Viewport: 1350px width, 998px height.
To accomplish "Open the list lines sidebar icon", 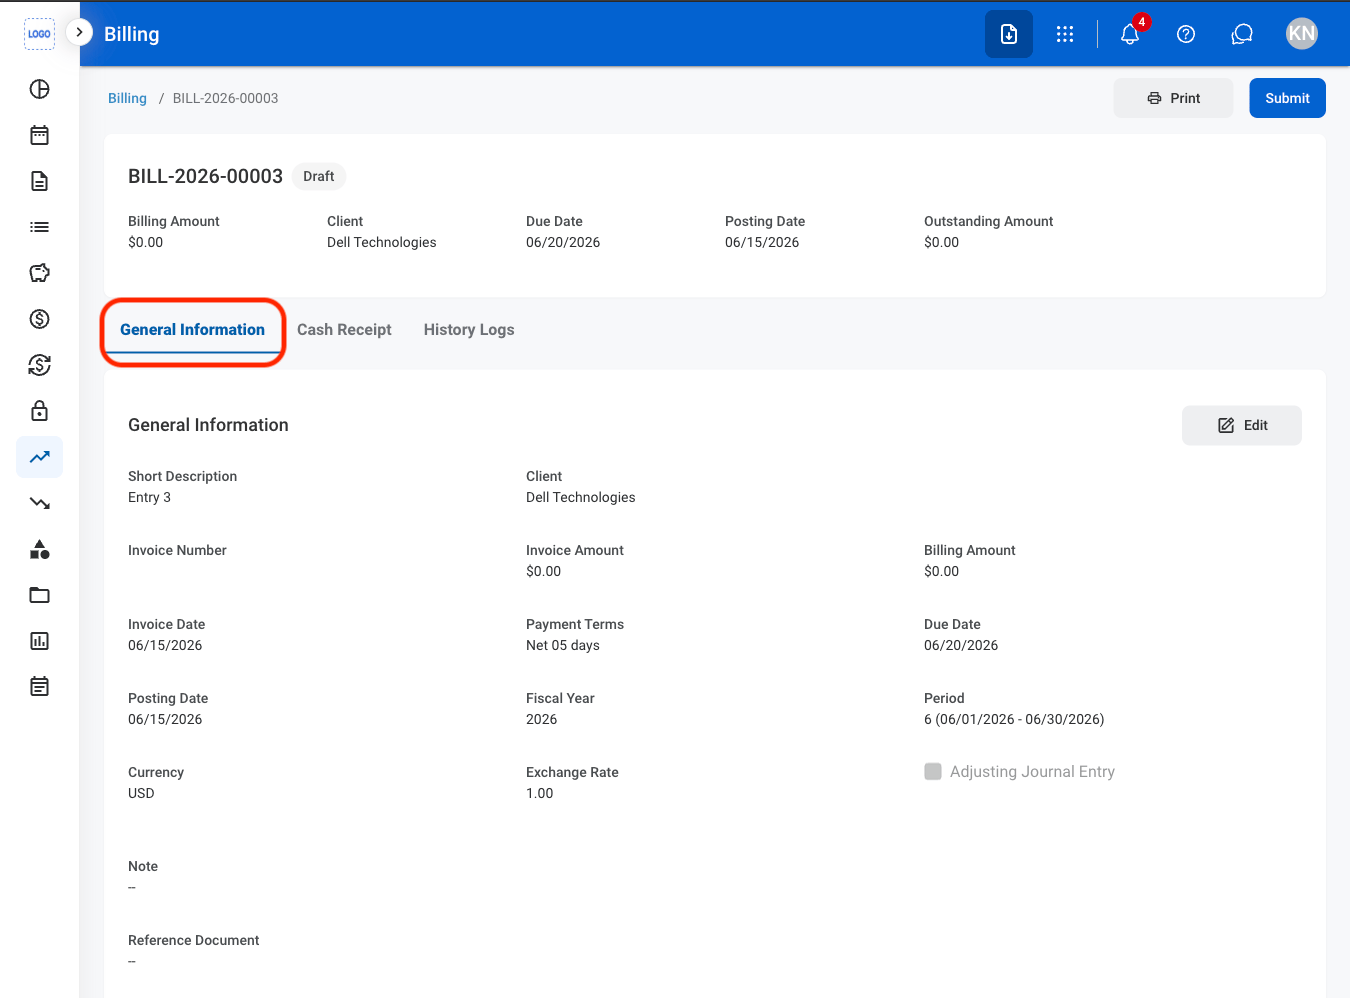I will [x=39, y=227].
